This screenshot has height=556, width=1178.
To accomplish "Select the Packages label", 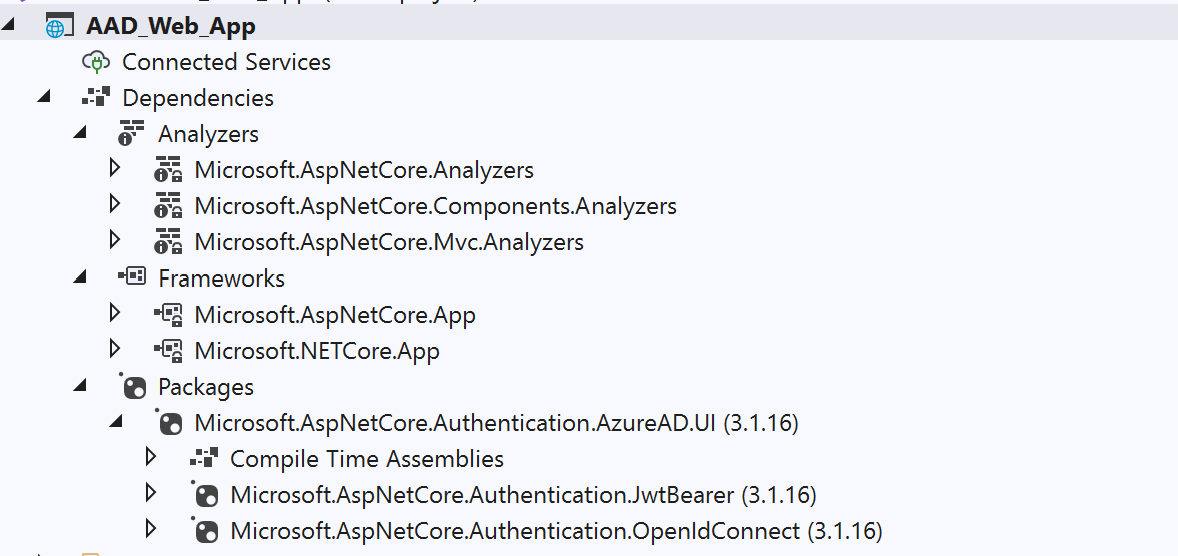I will coord(206,387).
